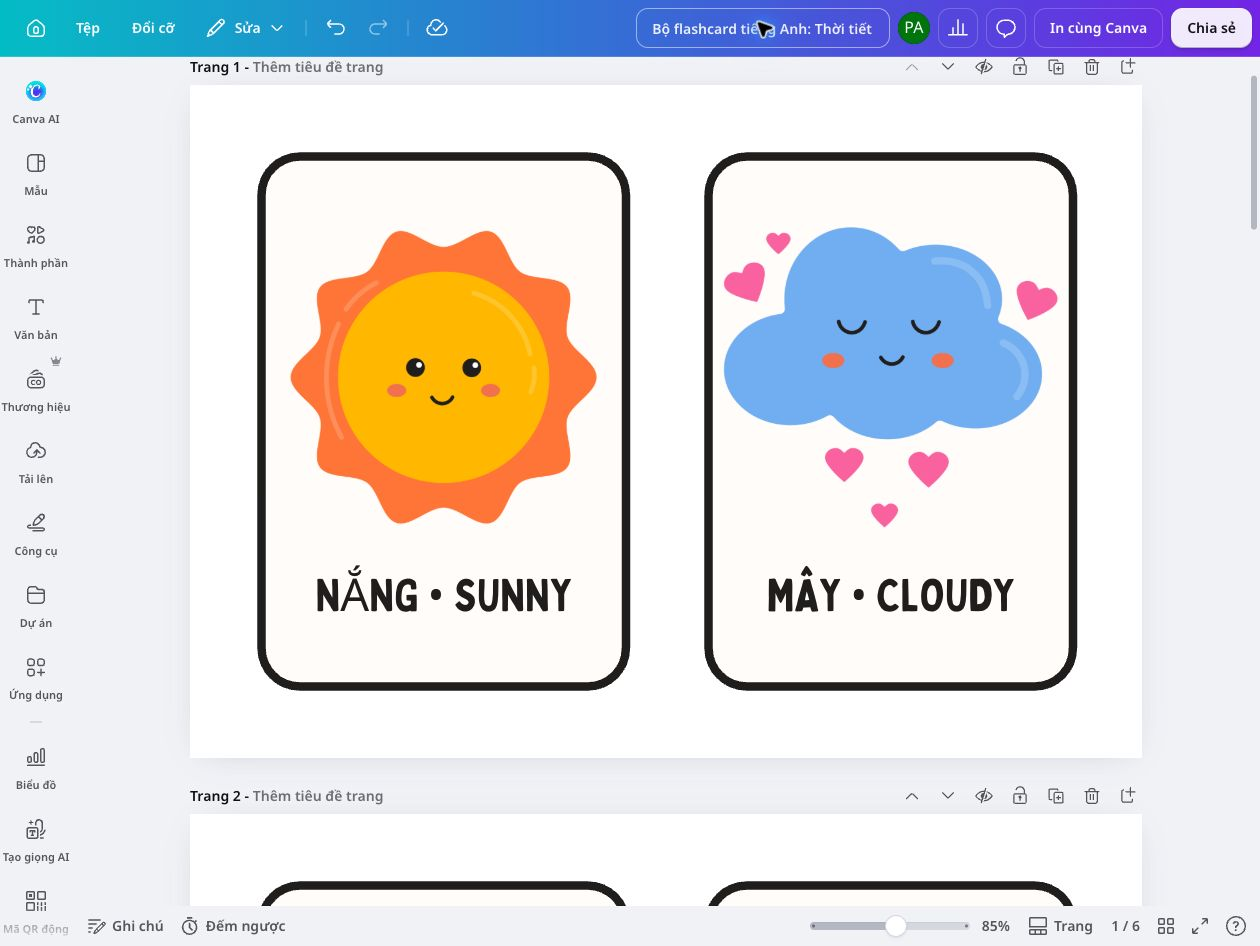Move Trang 2 down with chevron
Screen dimensions: 1260x946
pyautogui.click(x=947, y=796)
